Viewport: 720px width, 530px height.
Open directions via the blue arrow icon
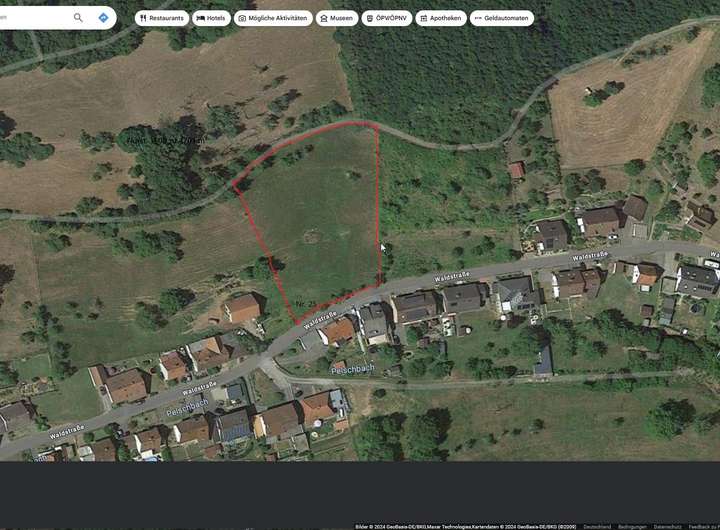pyautogui.click(x=103, y=17)
